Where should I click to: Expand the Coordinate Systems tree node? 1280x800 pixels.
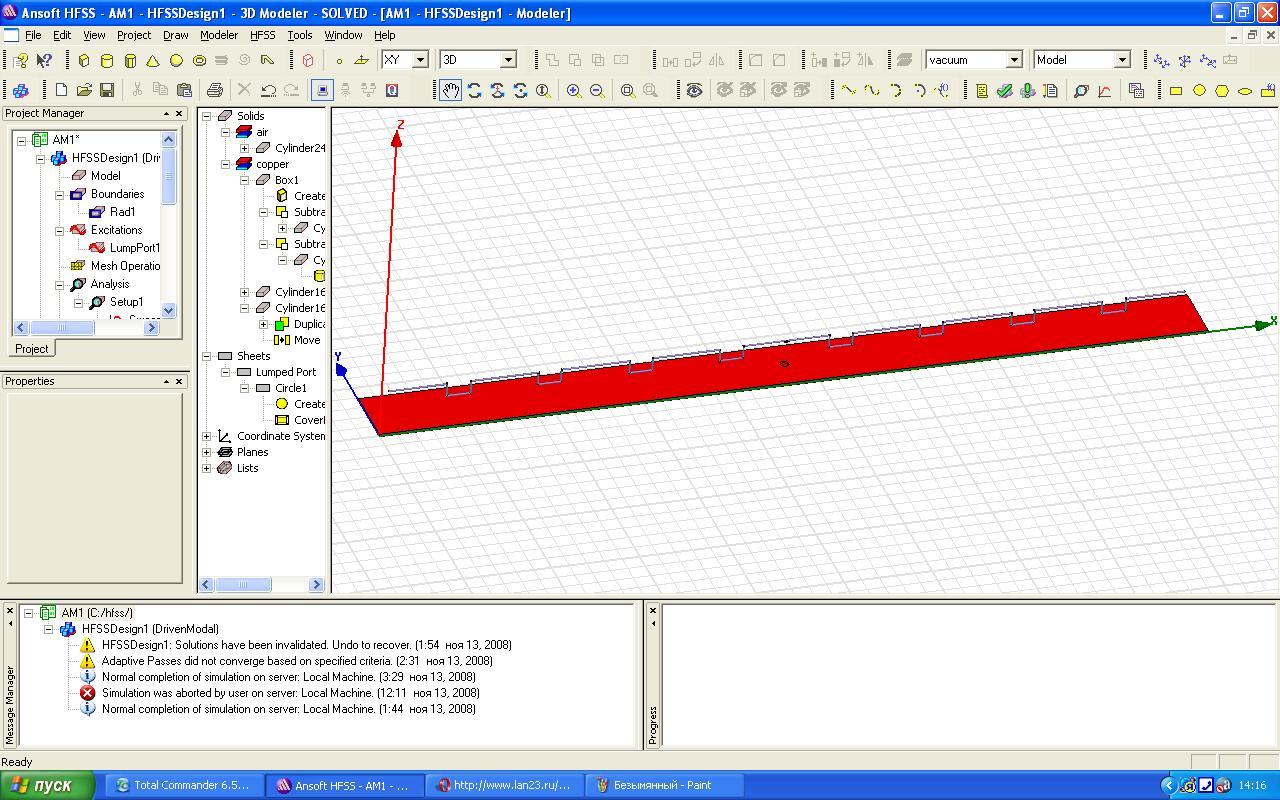pyautogui.click(x=207, y=436)
